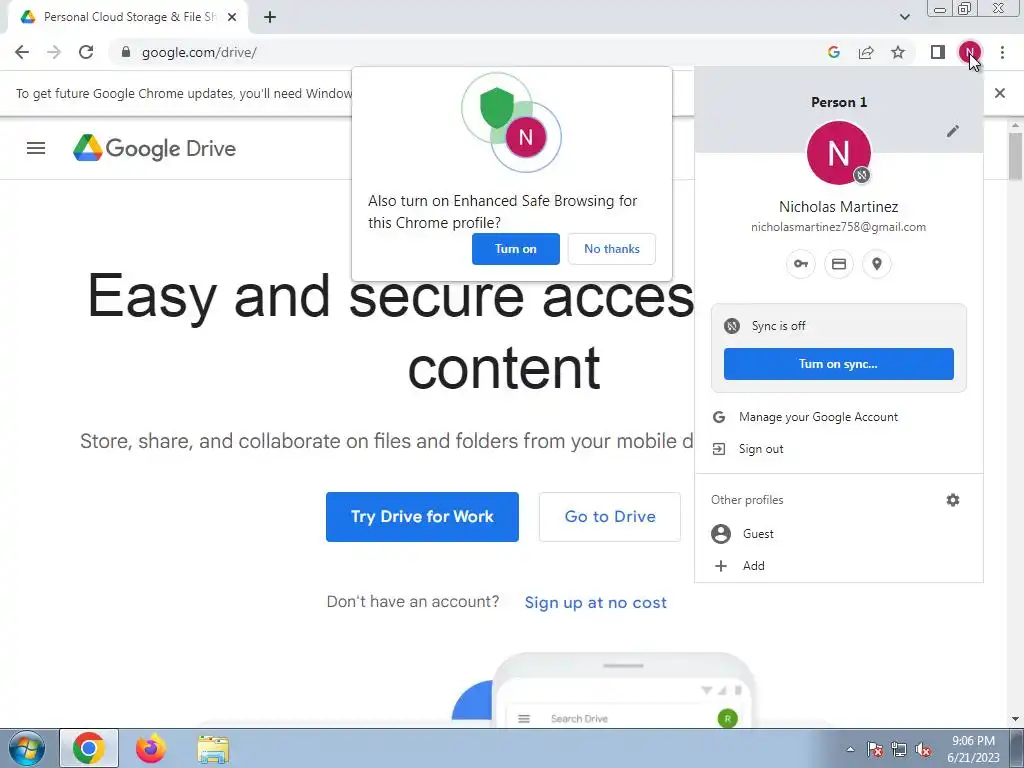Click the Sync is off status text
This screenshot has width=1024, height=768.
(x=778, y=326)
